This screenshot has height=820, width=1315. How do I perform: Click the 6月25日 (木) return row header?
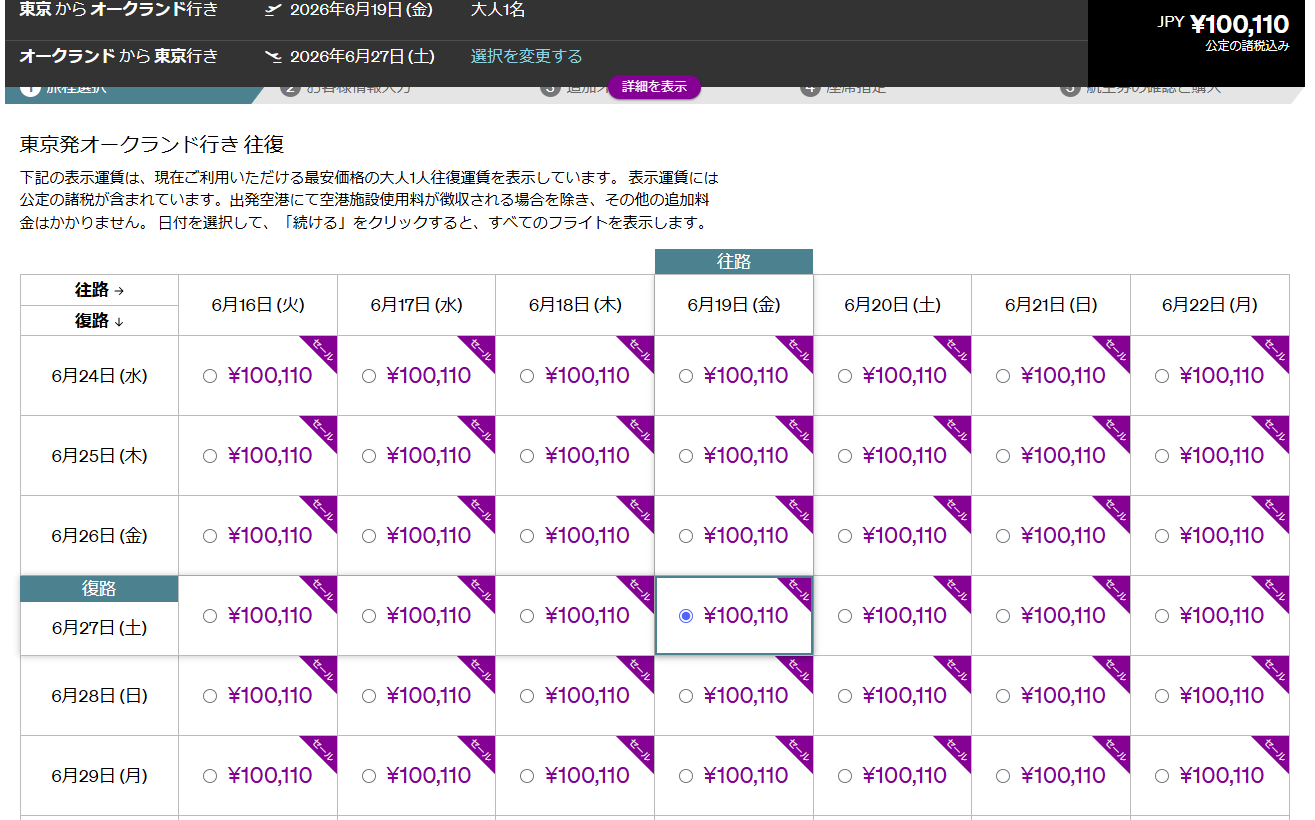[99, 456]
